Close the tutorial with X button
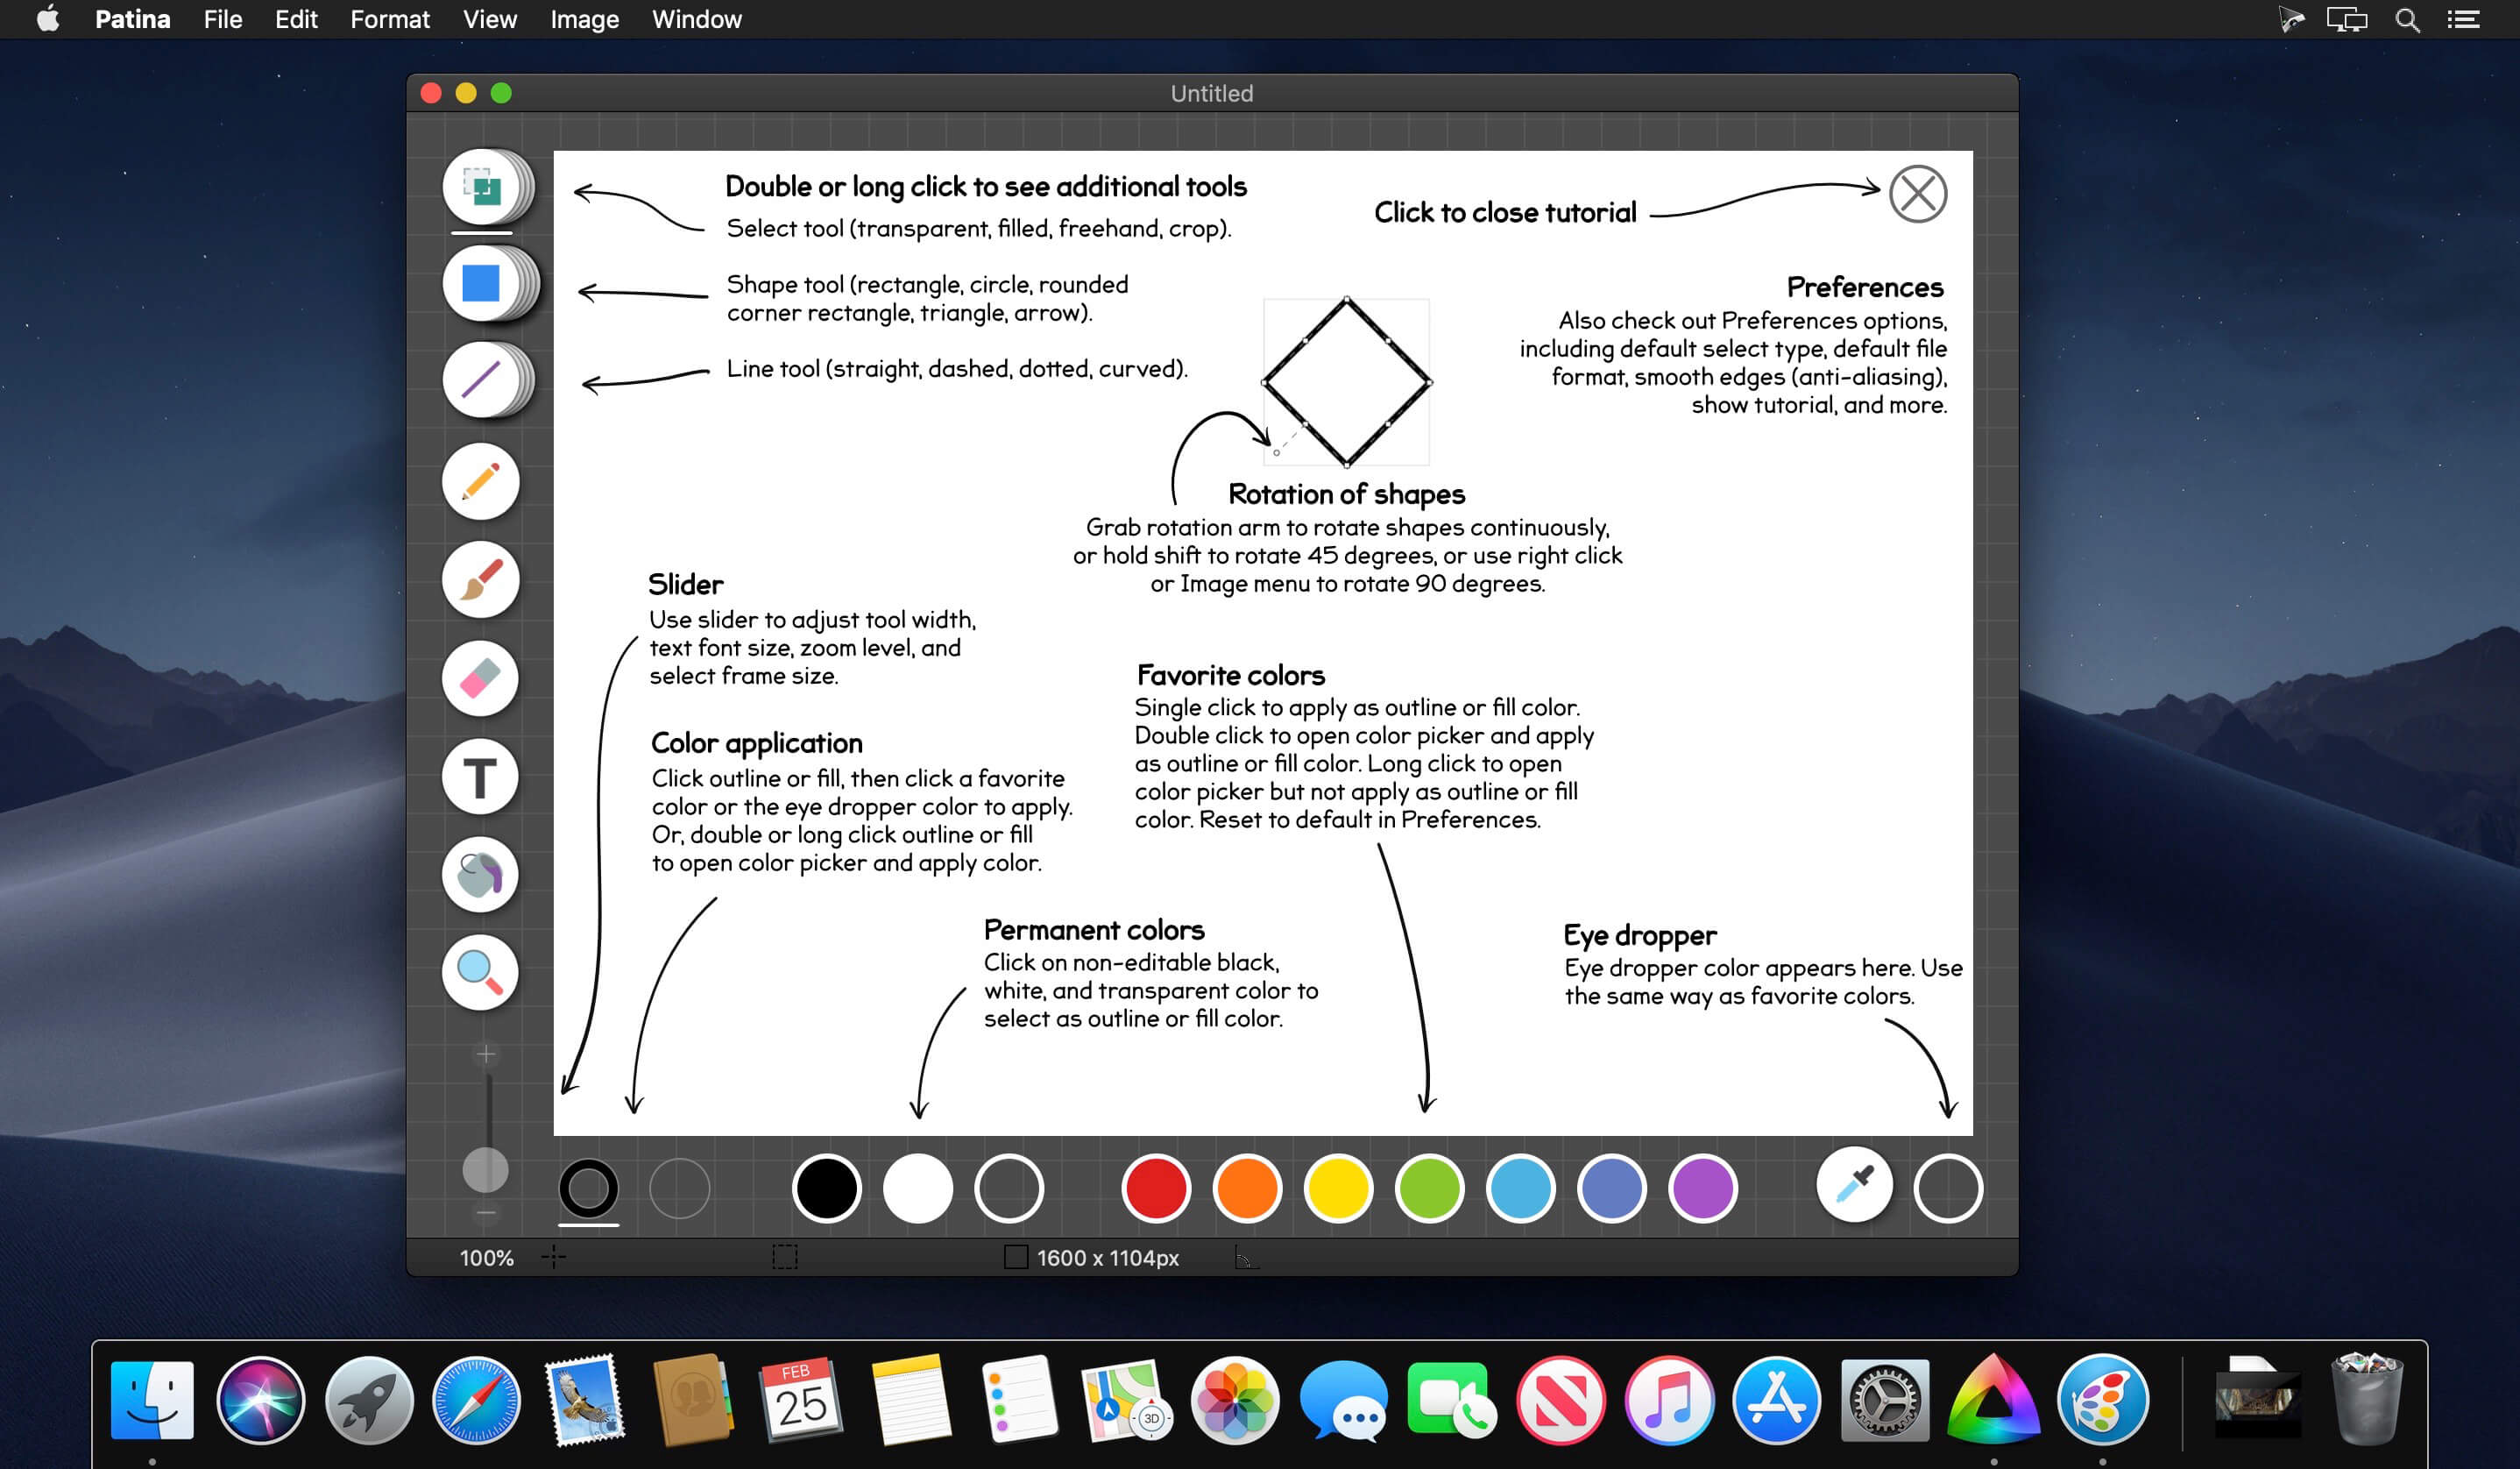This screenshot has height=1469, width=2520. 1917,194
